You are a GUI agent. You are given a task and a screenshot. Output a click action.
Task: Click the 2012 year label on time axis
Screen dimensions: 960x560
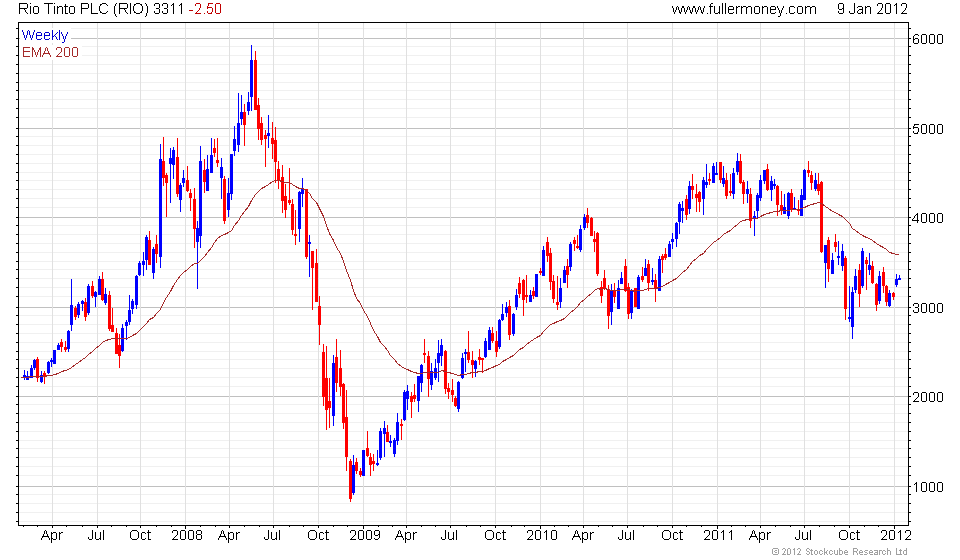[896, 536]
